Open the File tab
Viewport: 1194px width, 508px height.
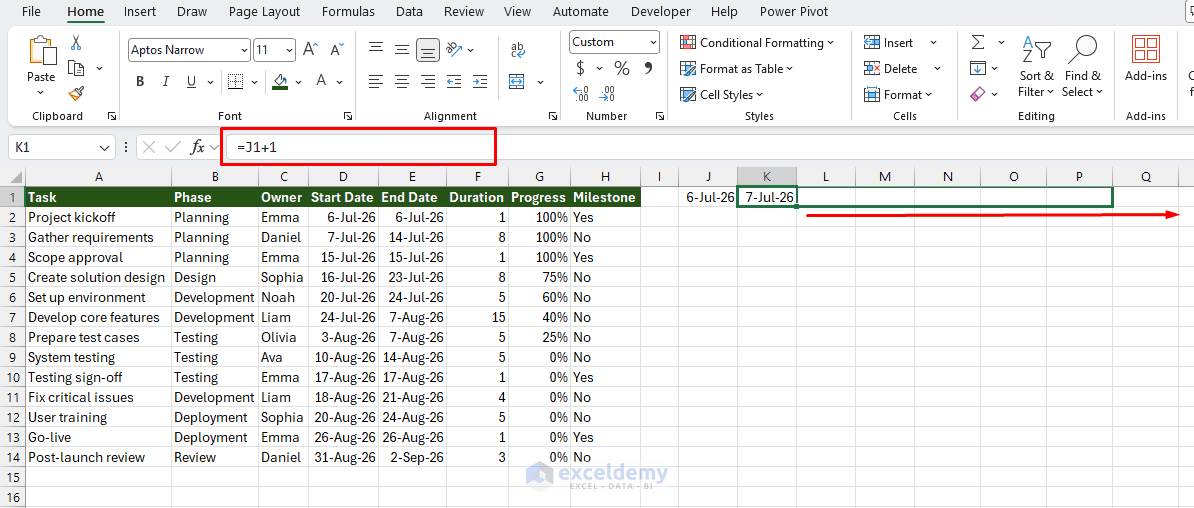(32, 11)
